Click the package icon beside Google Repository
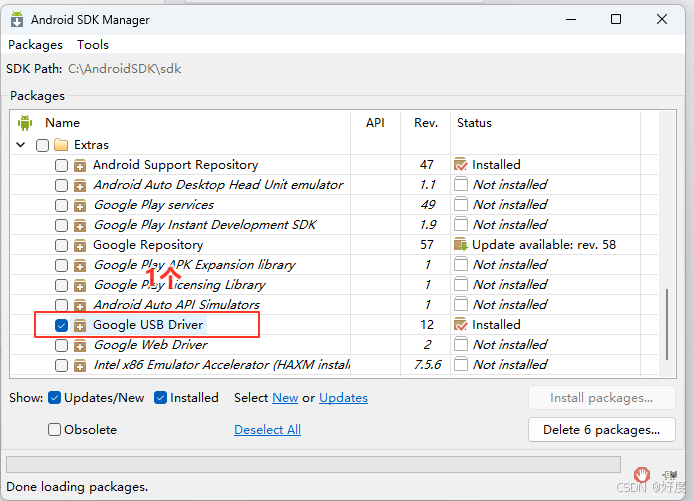 [x=80, y=245]
